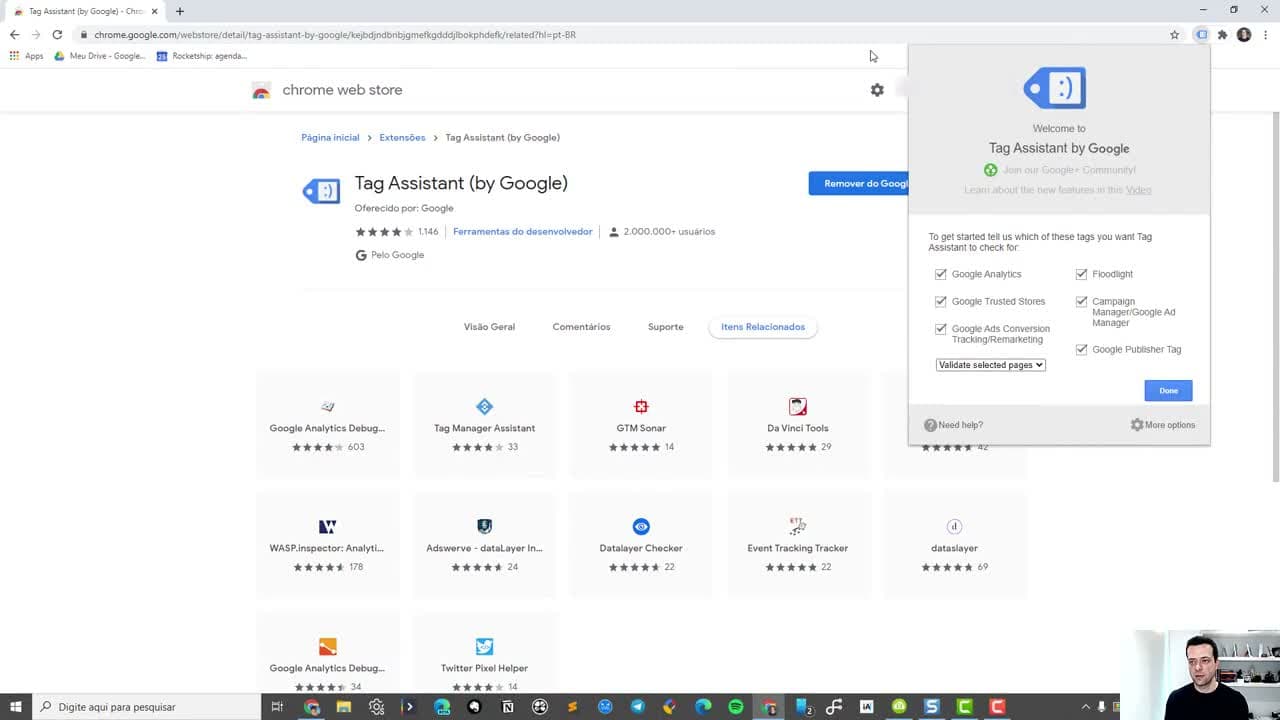Uncheck Google Trusted Stores checkbox
The height and width of the screenshot is (720, 1280).
pyautogui.click(x=940, y=301)
